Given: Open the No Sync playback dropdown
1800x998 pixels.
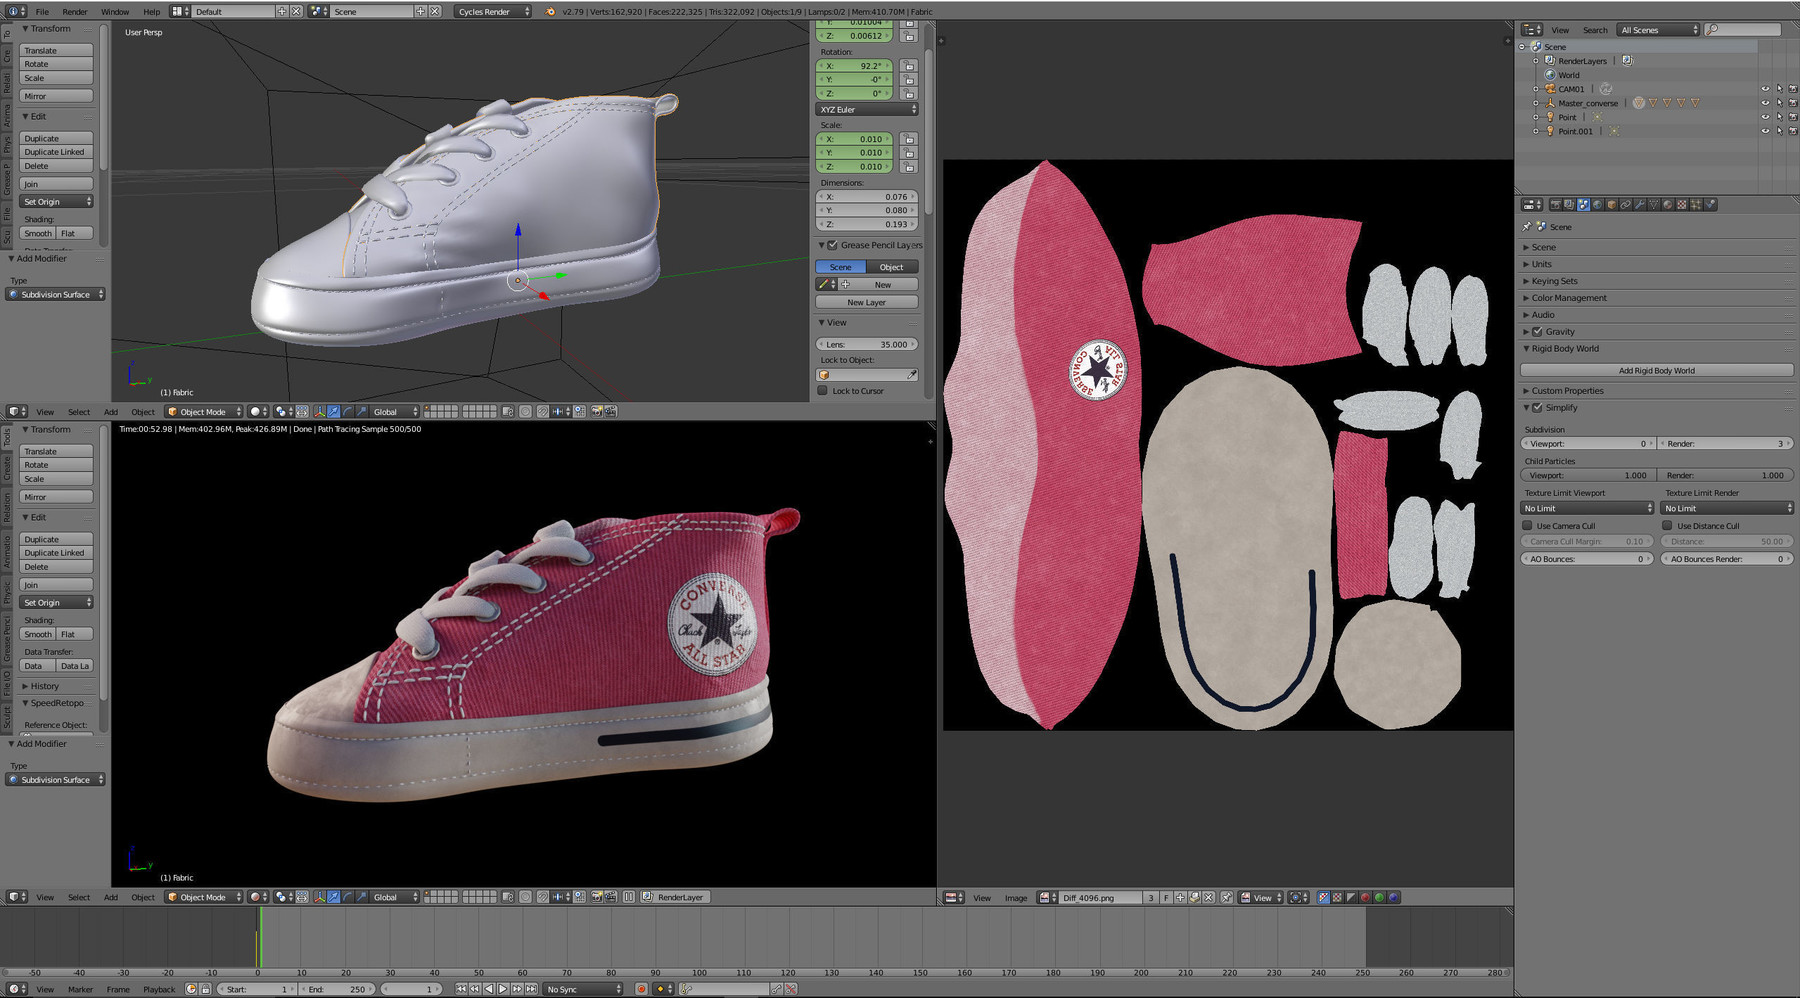Looking at the screenshot, I should point(584,989).
